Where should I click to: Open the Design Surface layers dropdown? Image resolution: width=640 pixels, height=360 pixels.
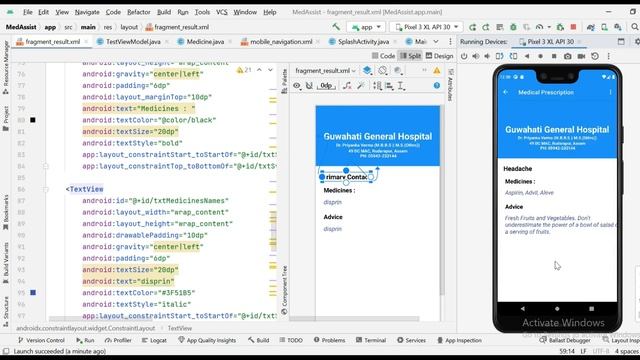pos(368,71)
